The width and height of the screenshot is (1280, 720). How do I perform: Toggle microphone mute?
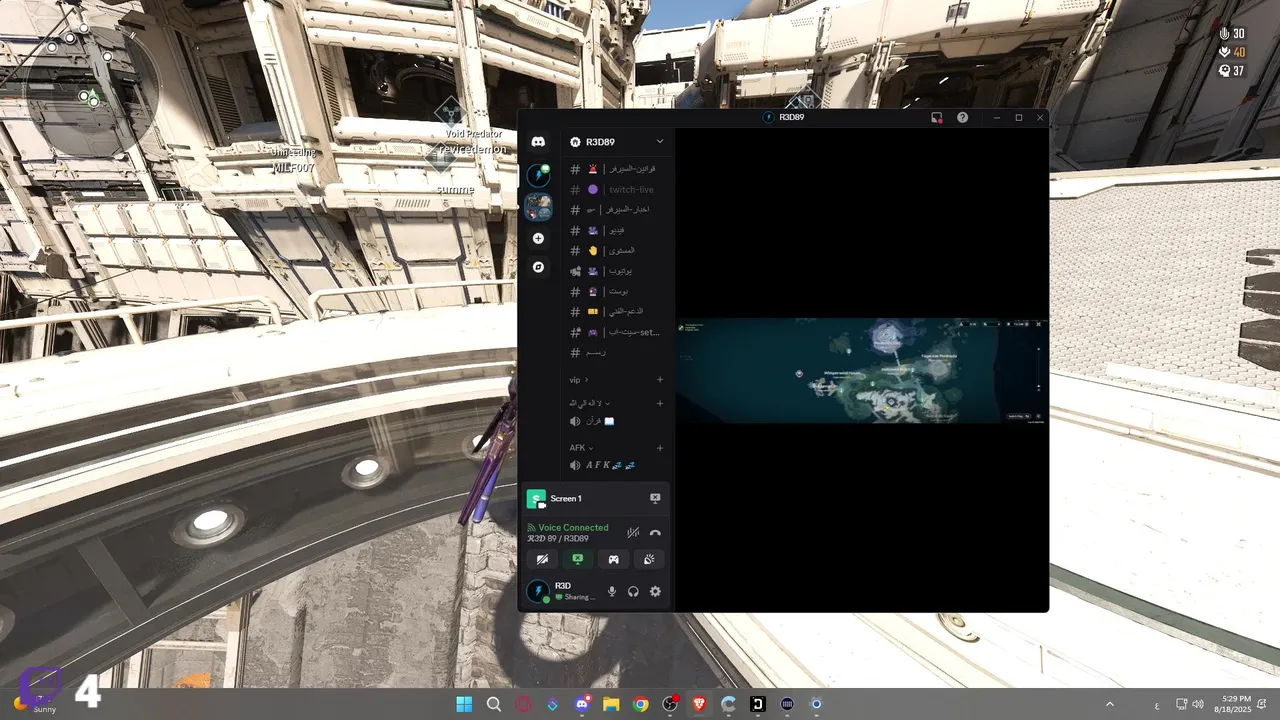612,591
